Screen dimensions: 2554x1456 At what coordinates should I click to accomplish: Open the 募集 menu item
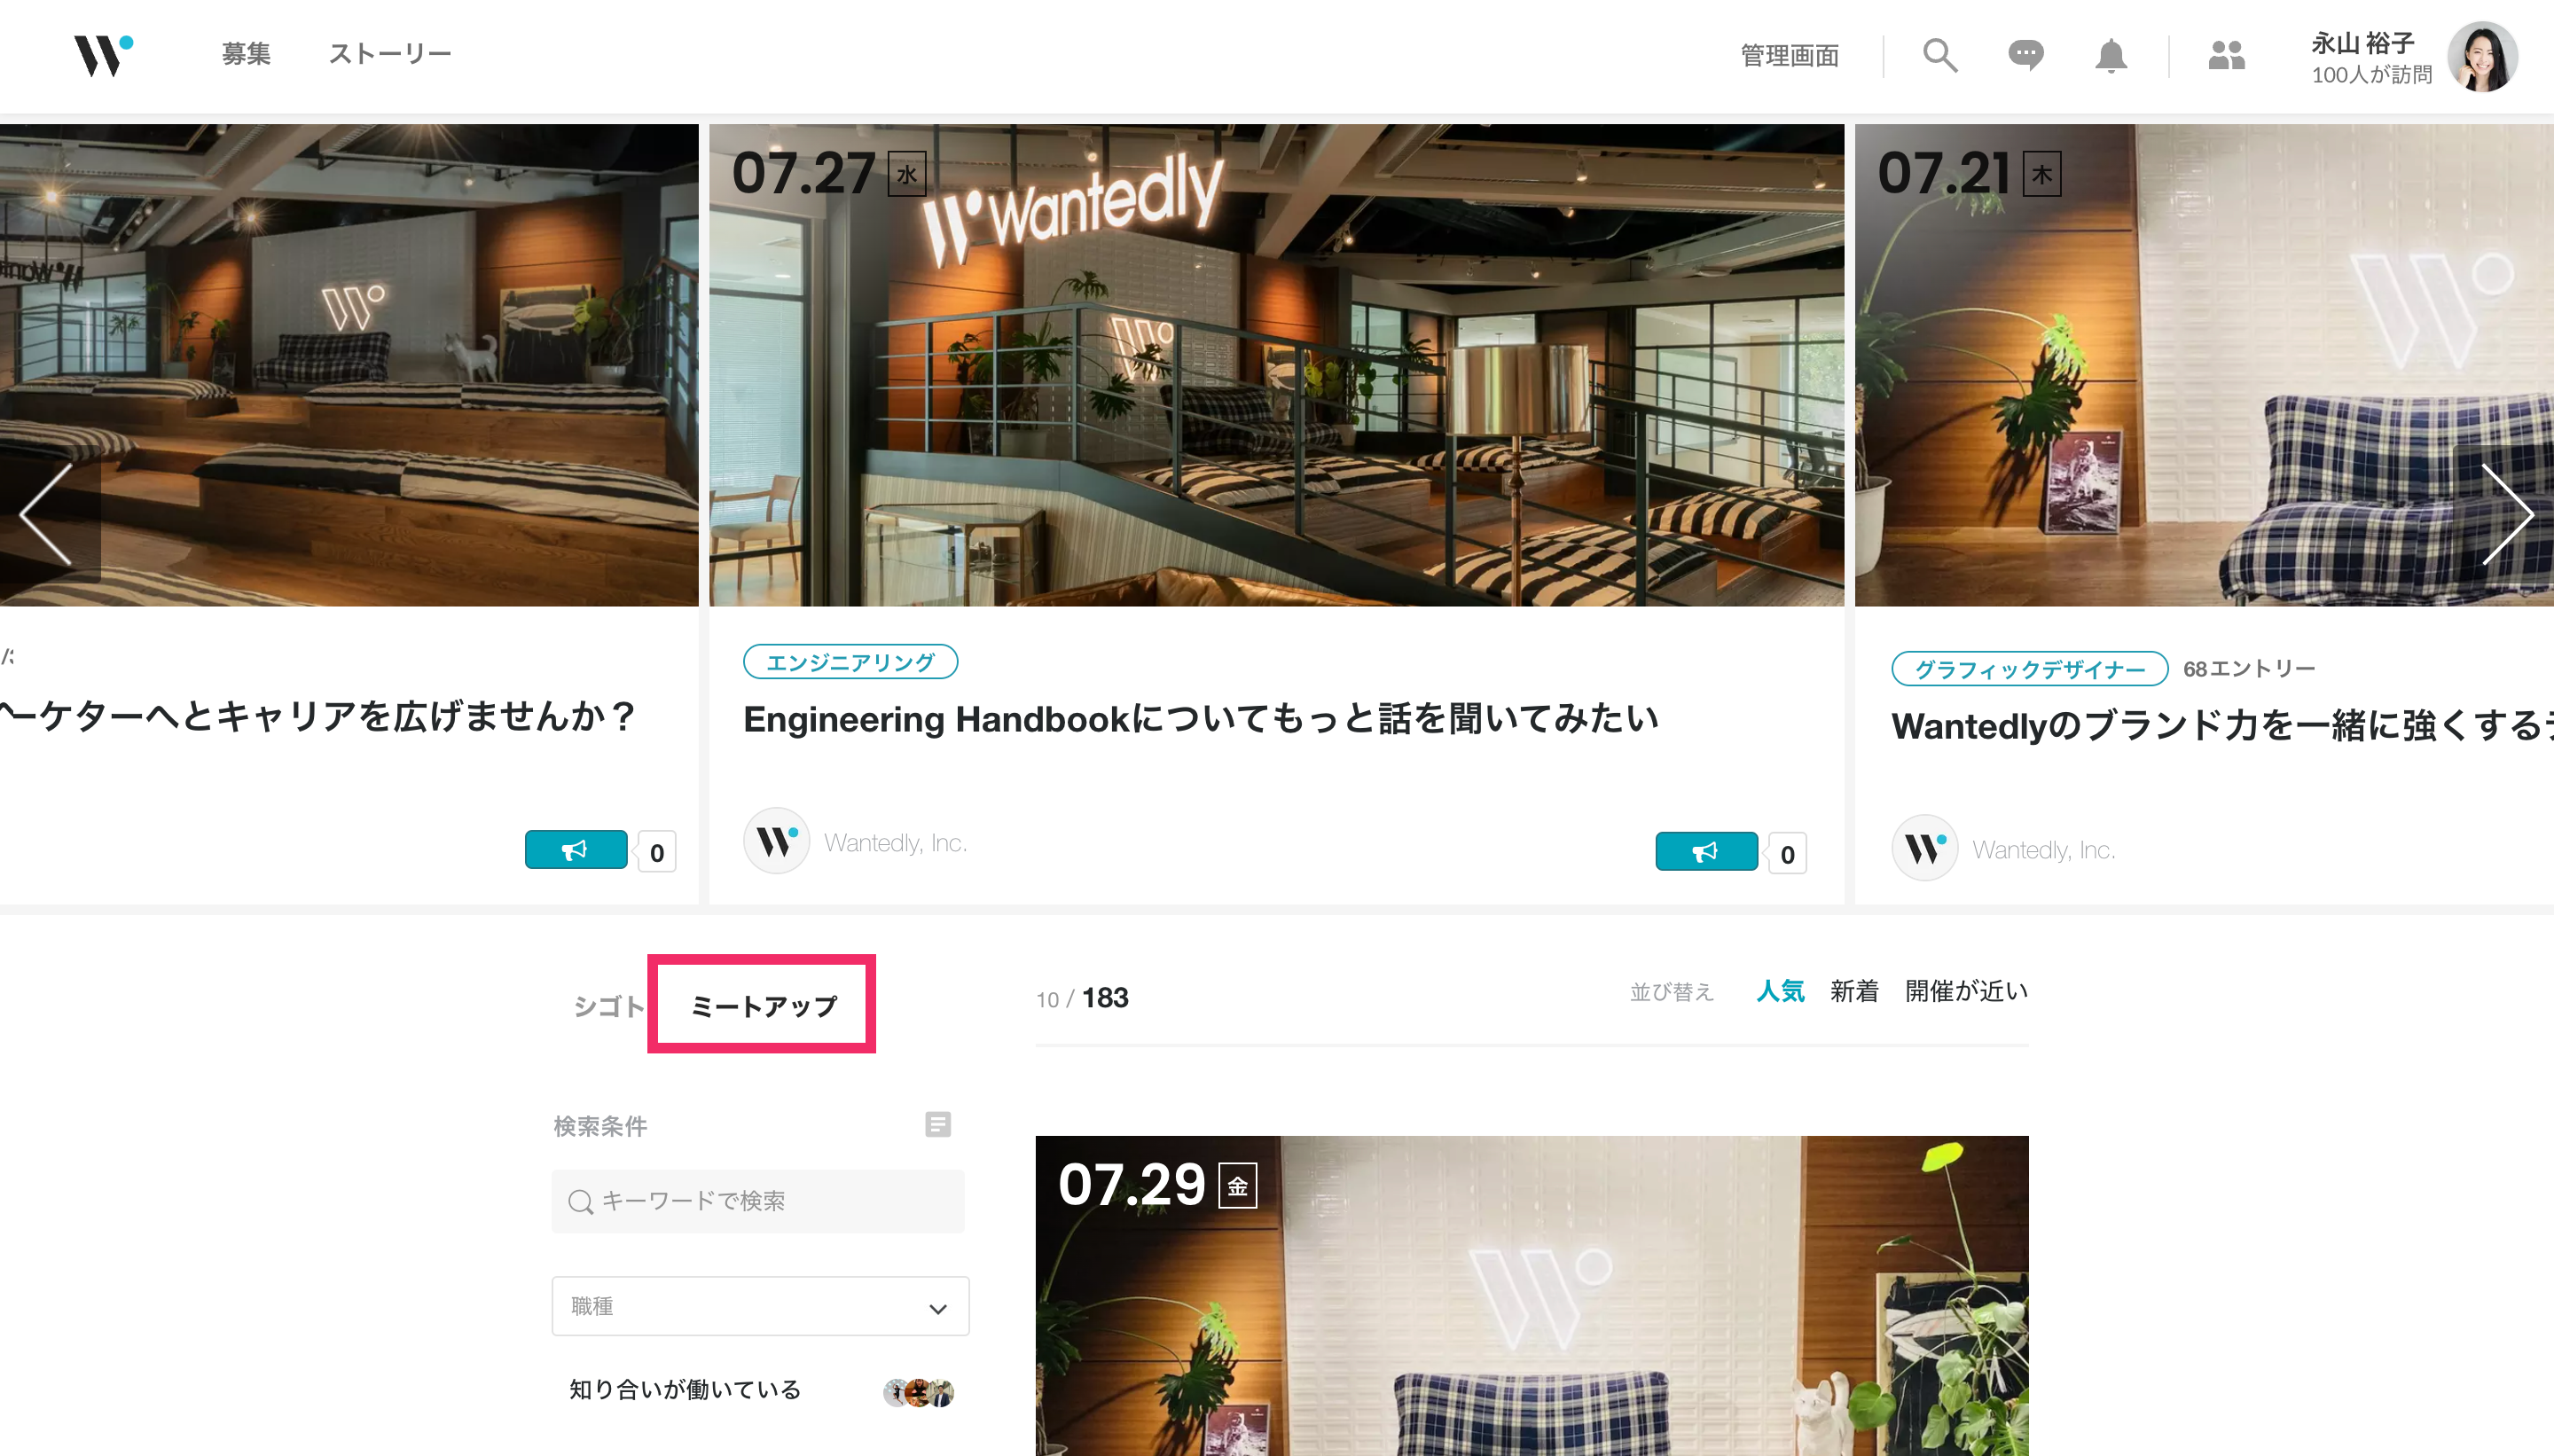(246, 54)
